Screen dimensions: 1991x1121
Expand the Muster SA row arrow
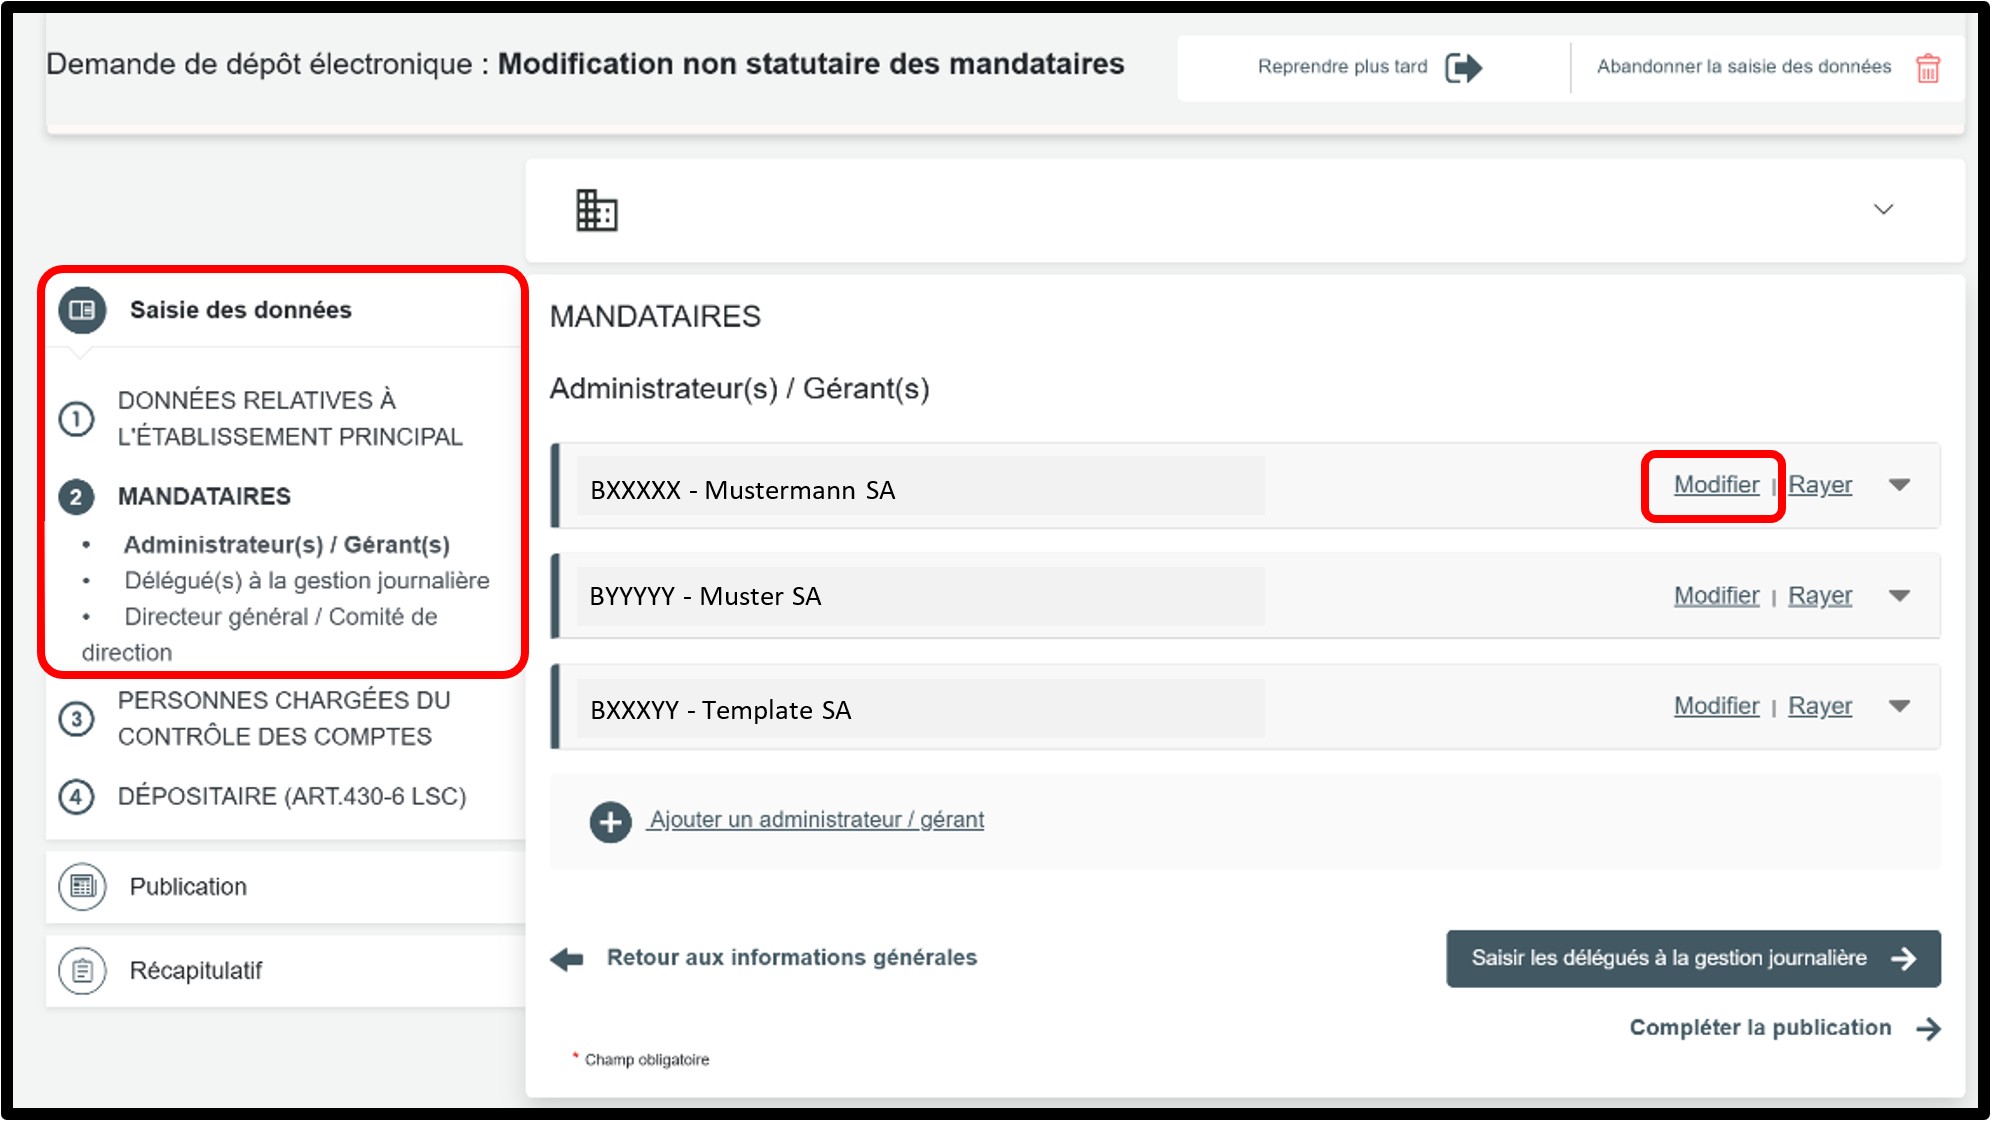[1899, 596]
